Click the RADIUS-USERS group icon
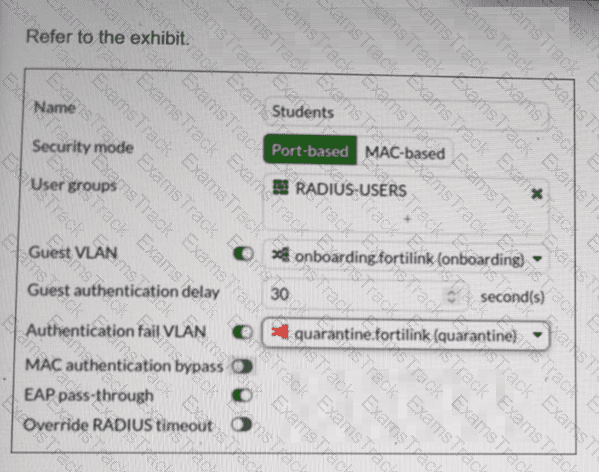Screen dimensions: 599x472 click(x=280, y=188)
